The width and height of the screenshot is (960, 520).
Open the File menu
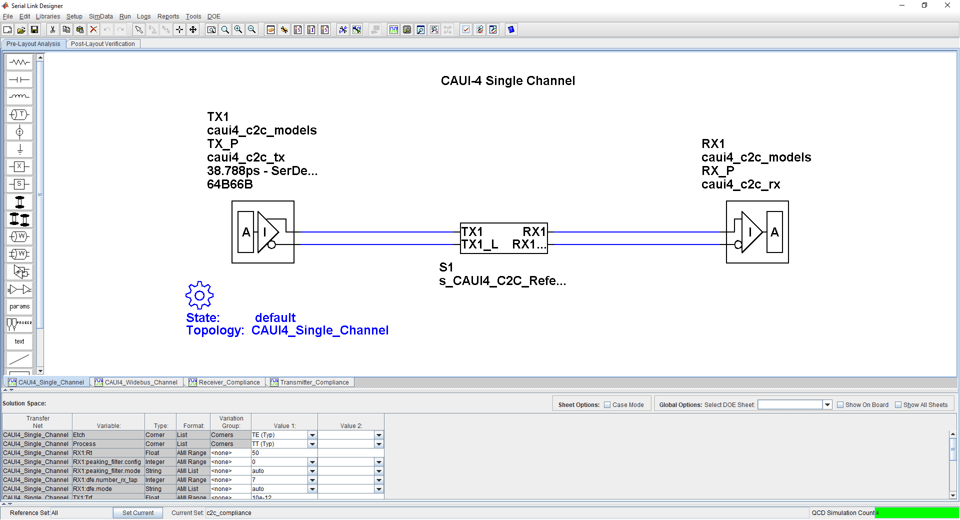pyautogui.click(x=8, y=17)
